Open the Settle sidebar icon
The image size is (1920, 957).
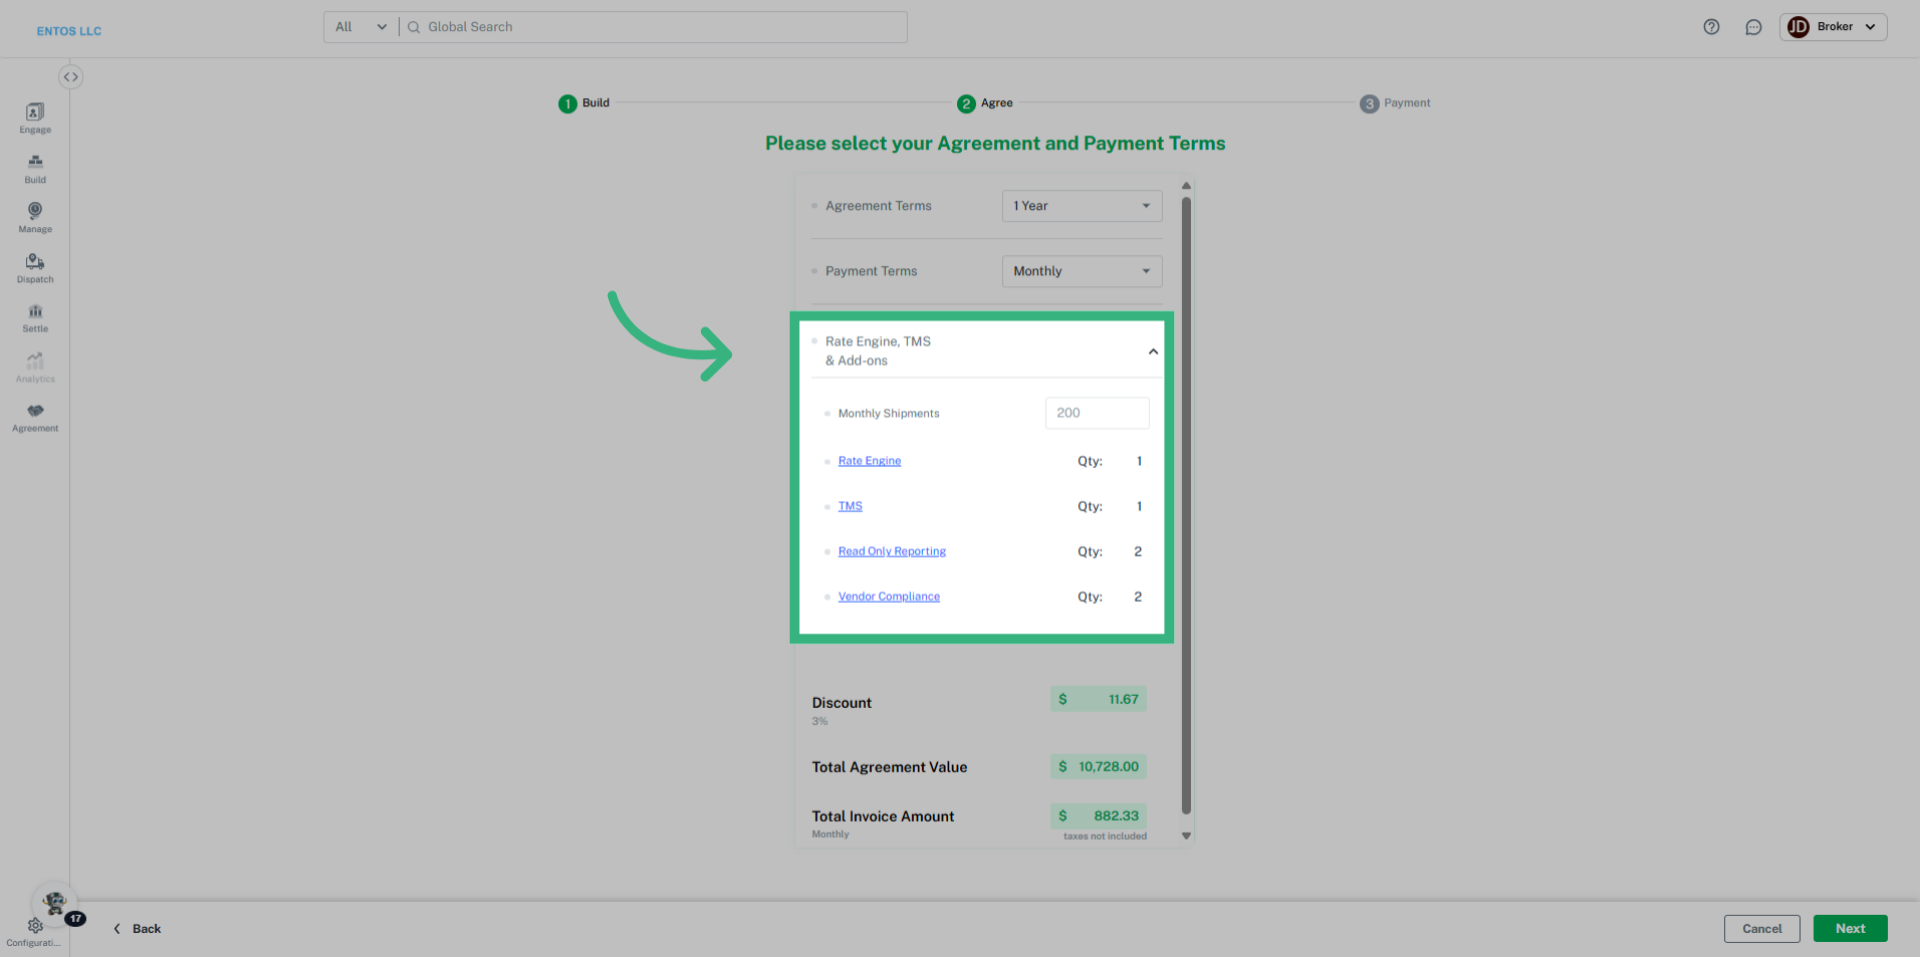tap(35, 317)
